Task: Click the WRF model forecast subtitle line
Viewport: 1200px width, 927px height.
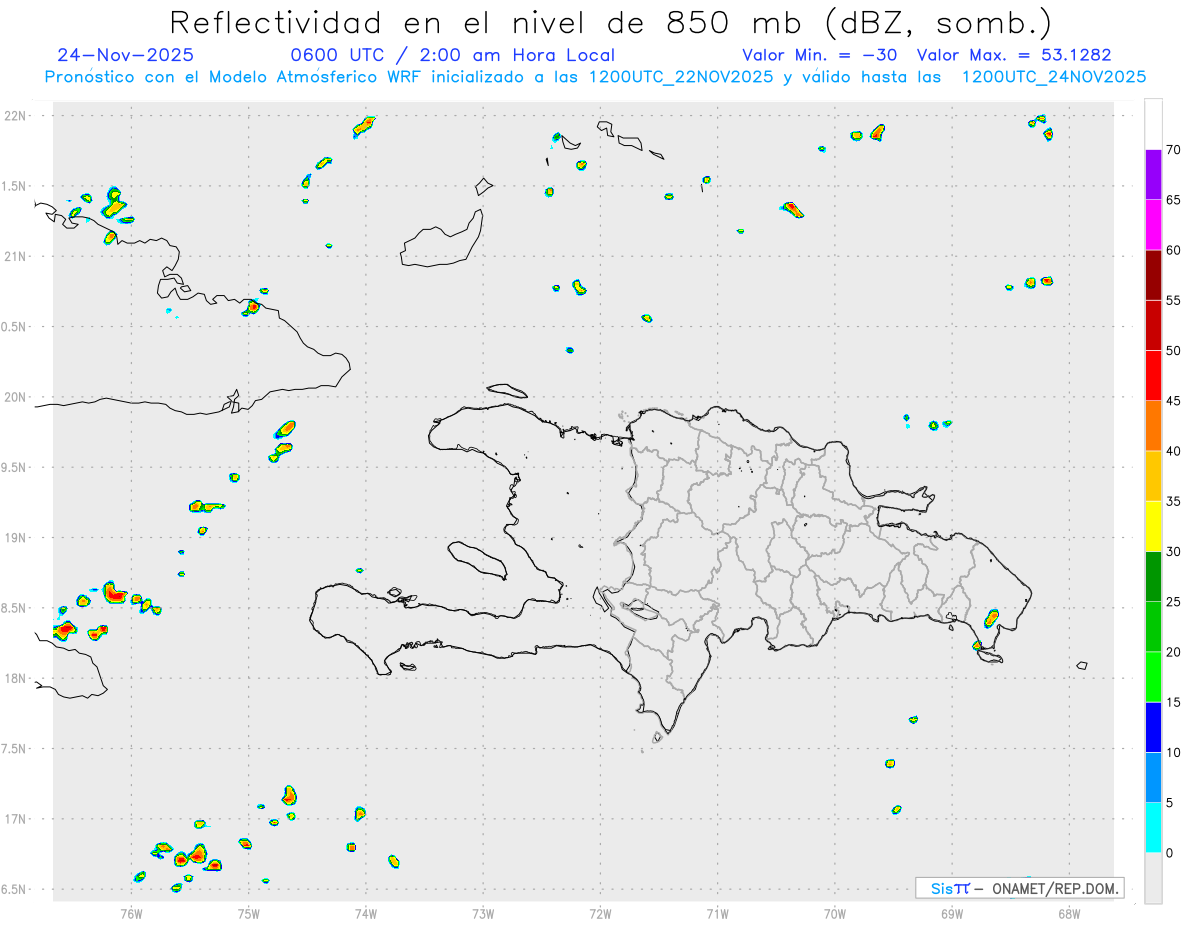Action: 595,77
